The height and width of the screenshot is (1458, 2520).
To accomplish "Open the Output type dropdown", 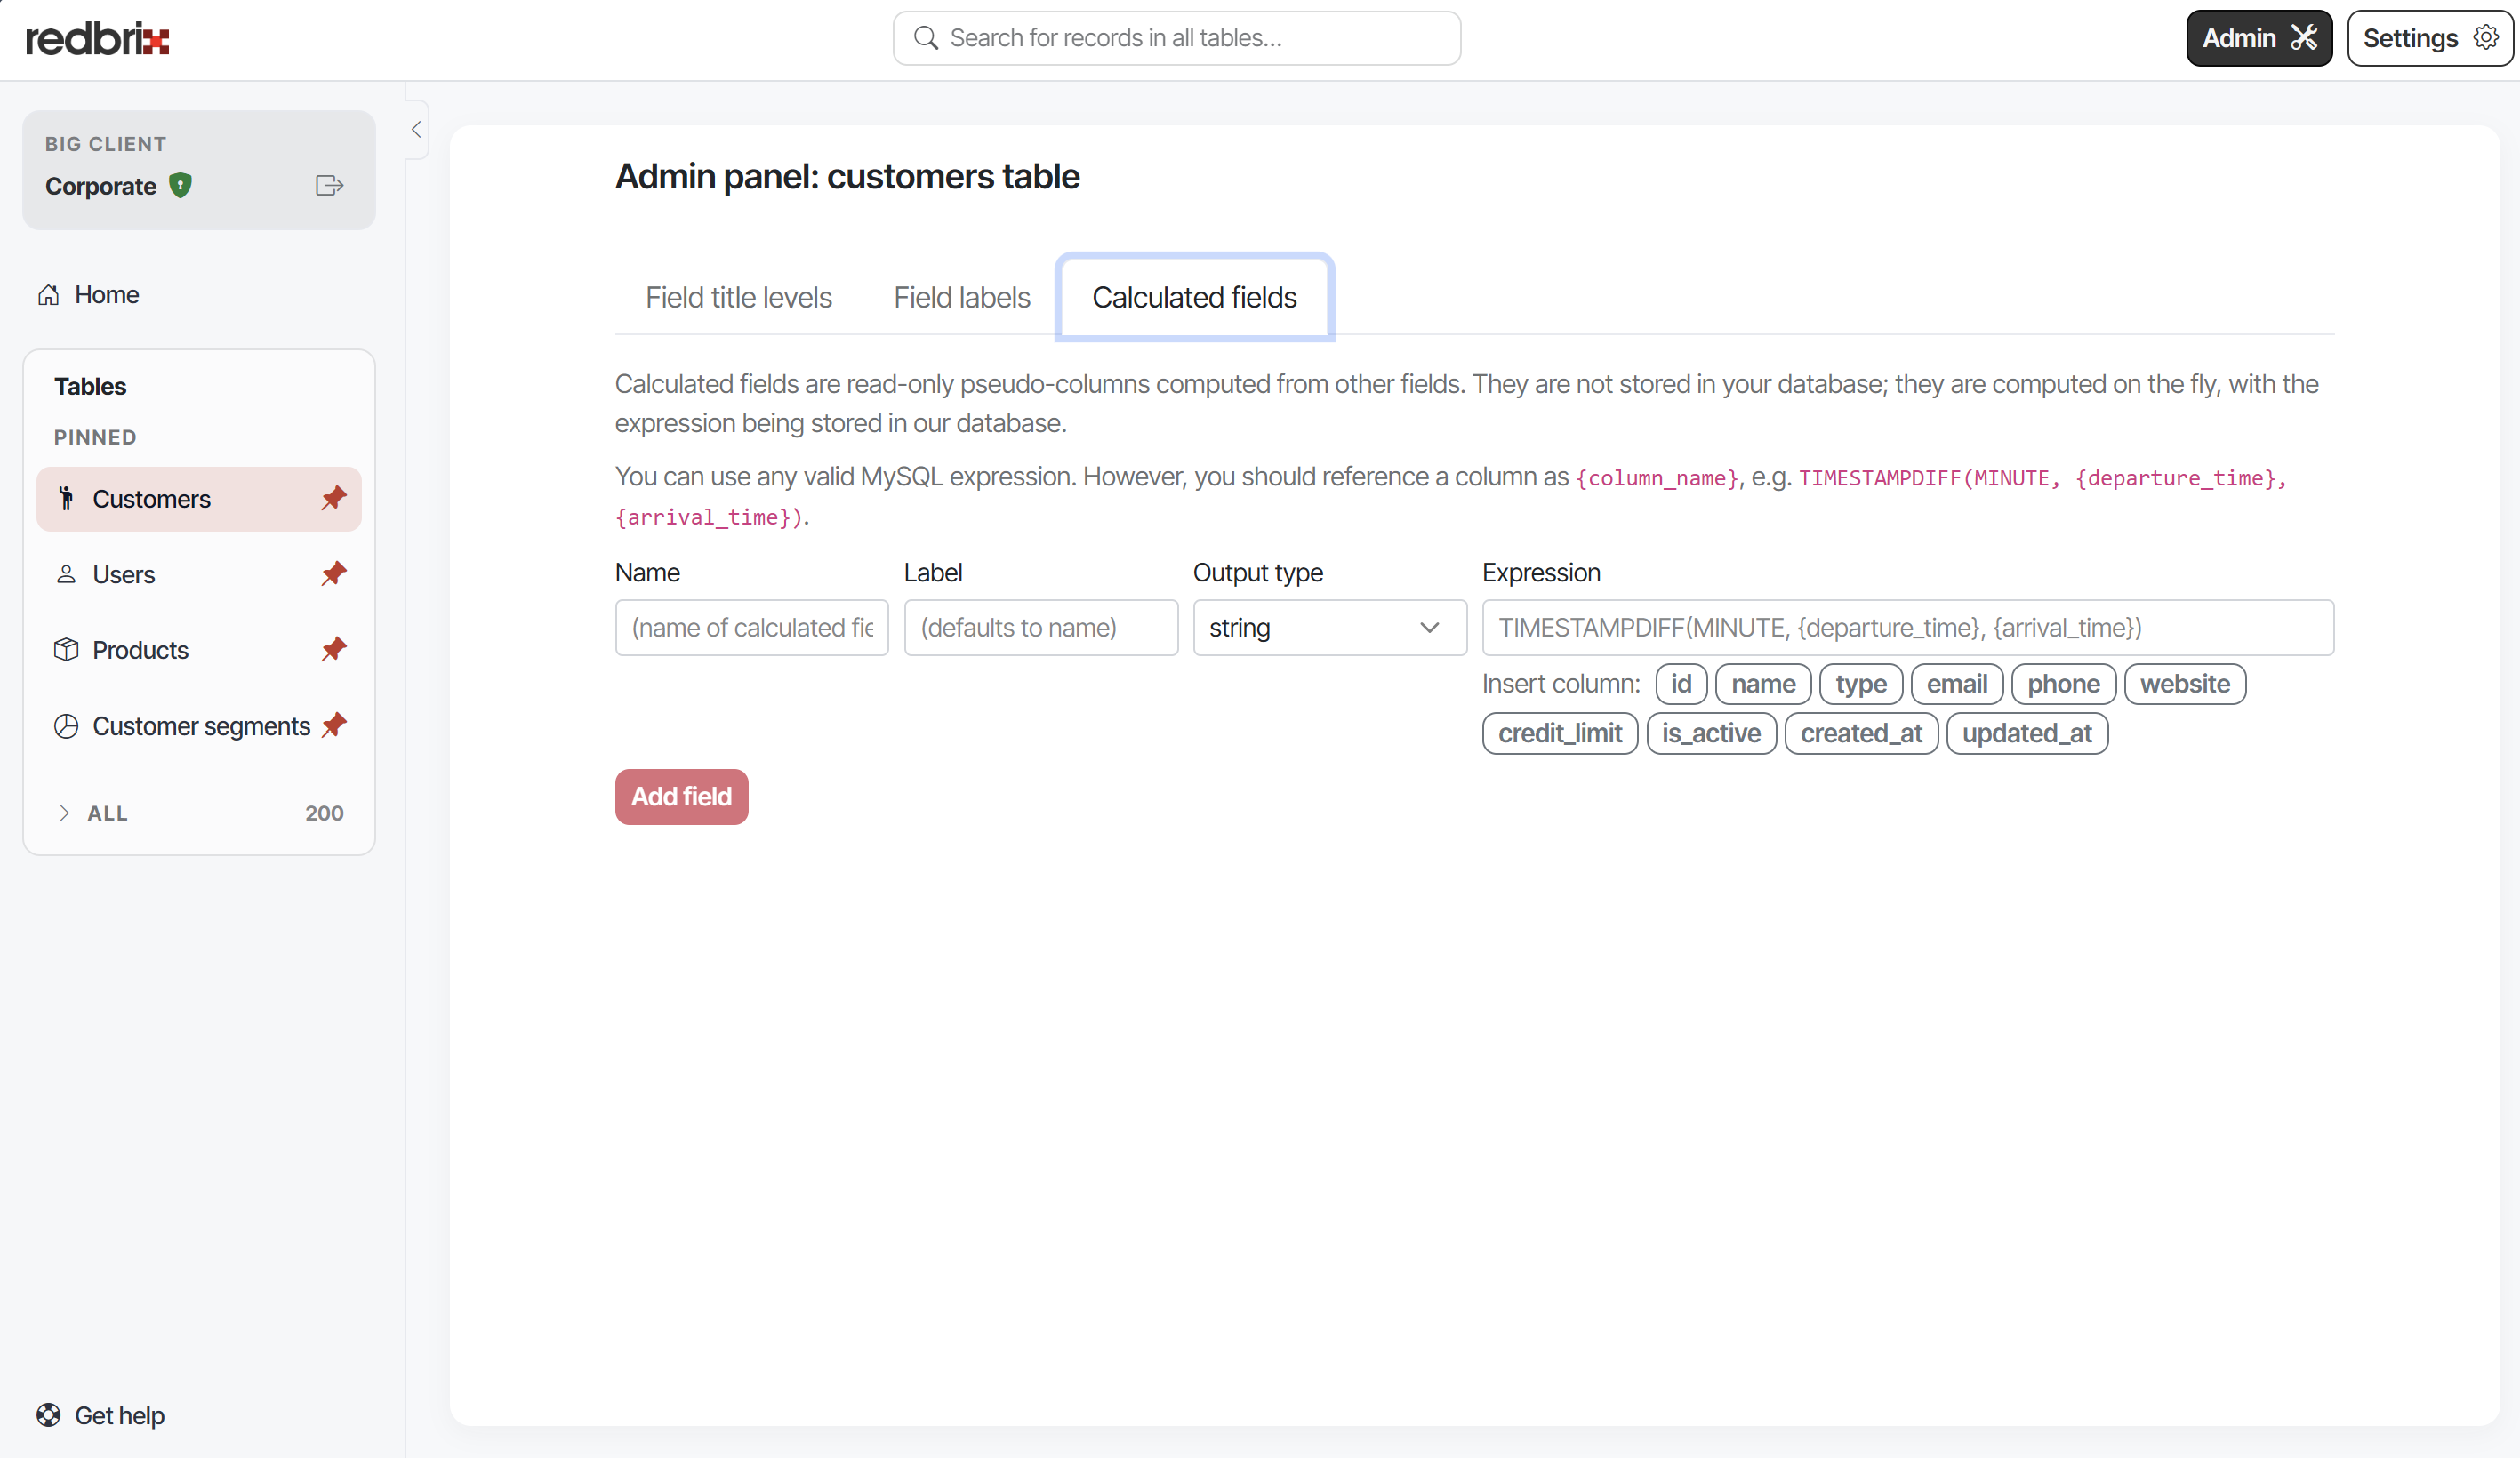I will (1329, 627).
